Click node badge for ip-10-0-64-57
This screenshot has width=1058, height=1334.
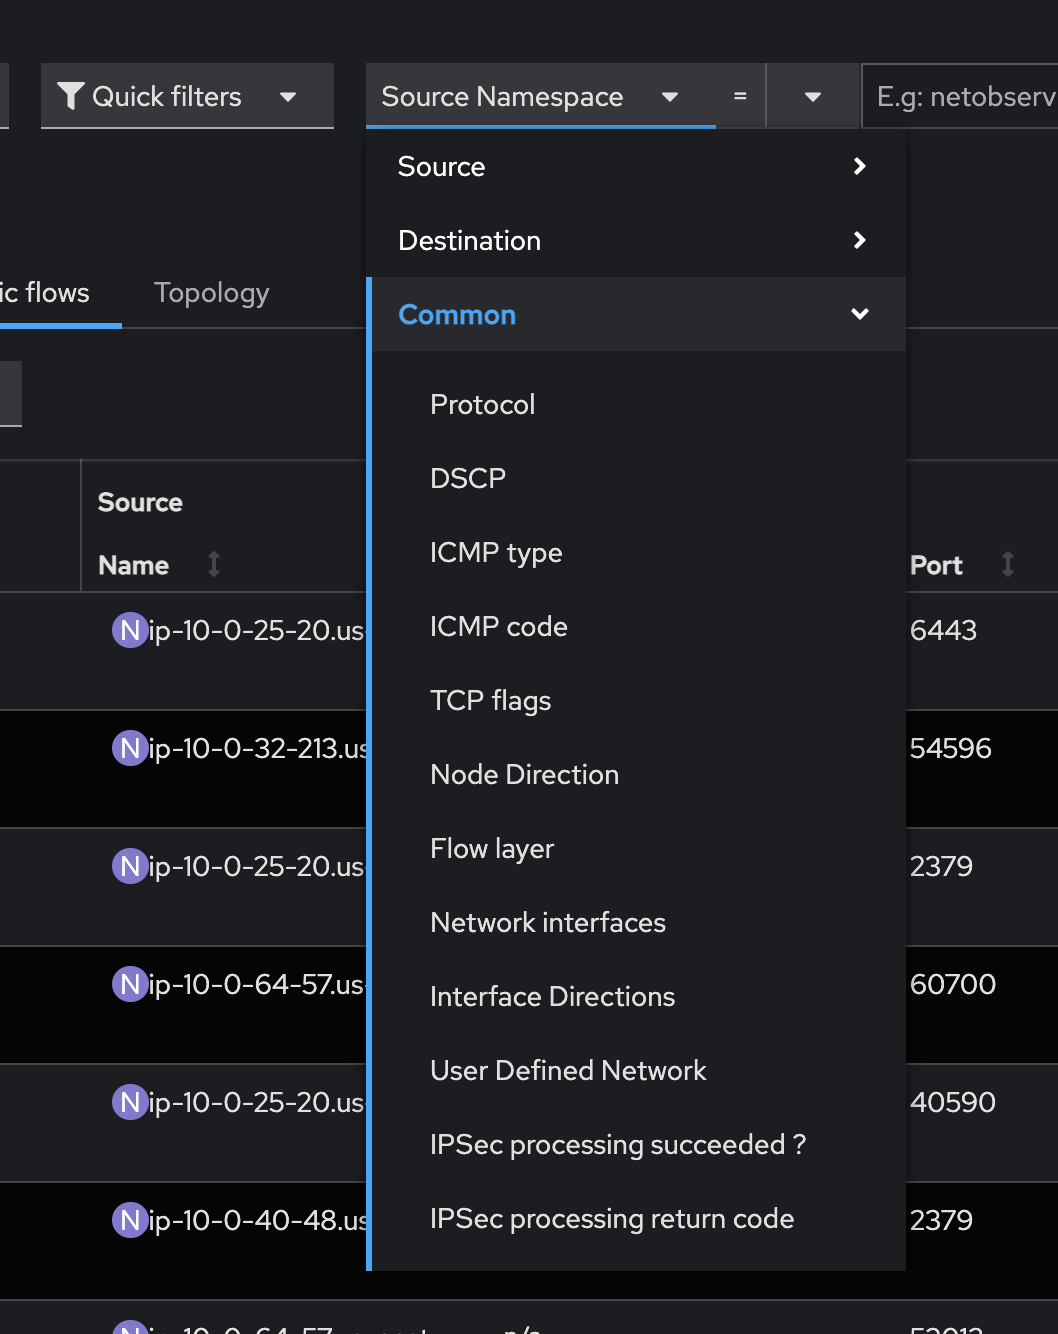[130, 984]
